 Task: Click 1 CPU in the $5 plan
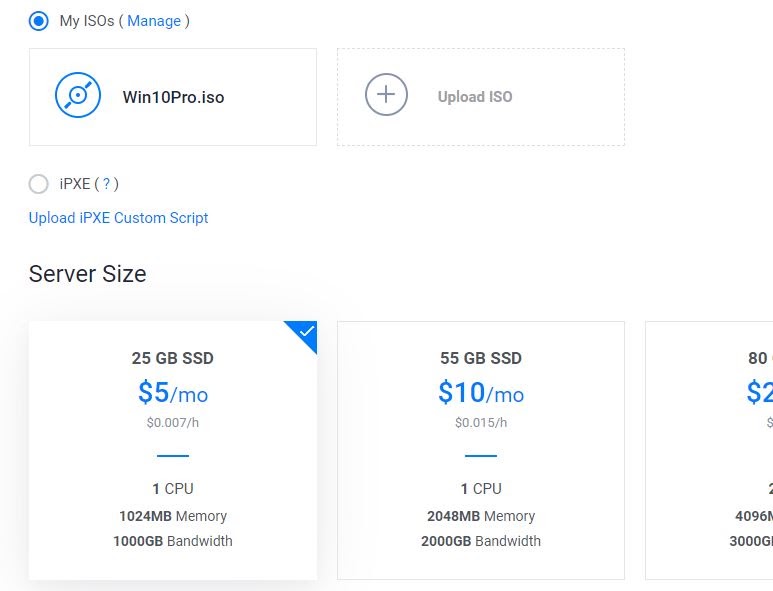(173, 488)
